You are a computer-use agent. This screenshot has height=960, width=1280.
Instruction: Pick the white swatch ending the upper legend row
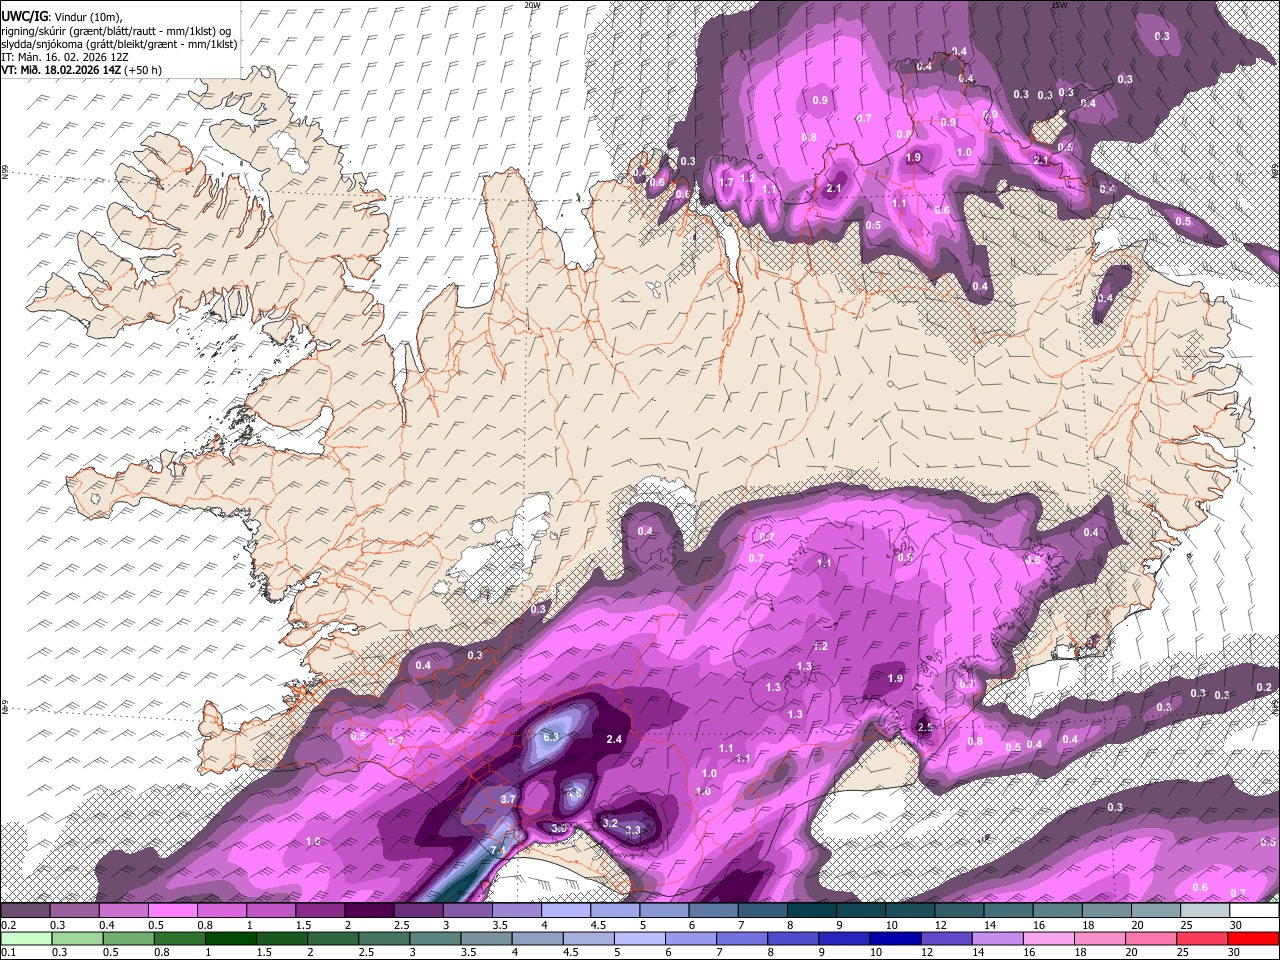(x=1255, y=911)
